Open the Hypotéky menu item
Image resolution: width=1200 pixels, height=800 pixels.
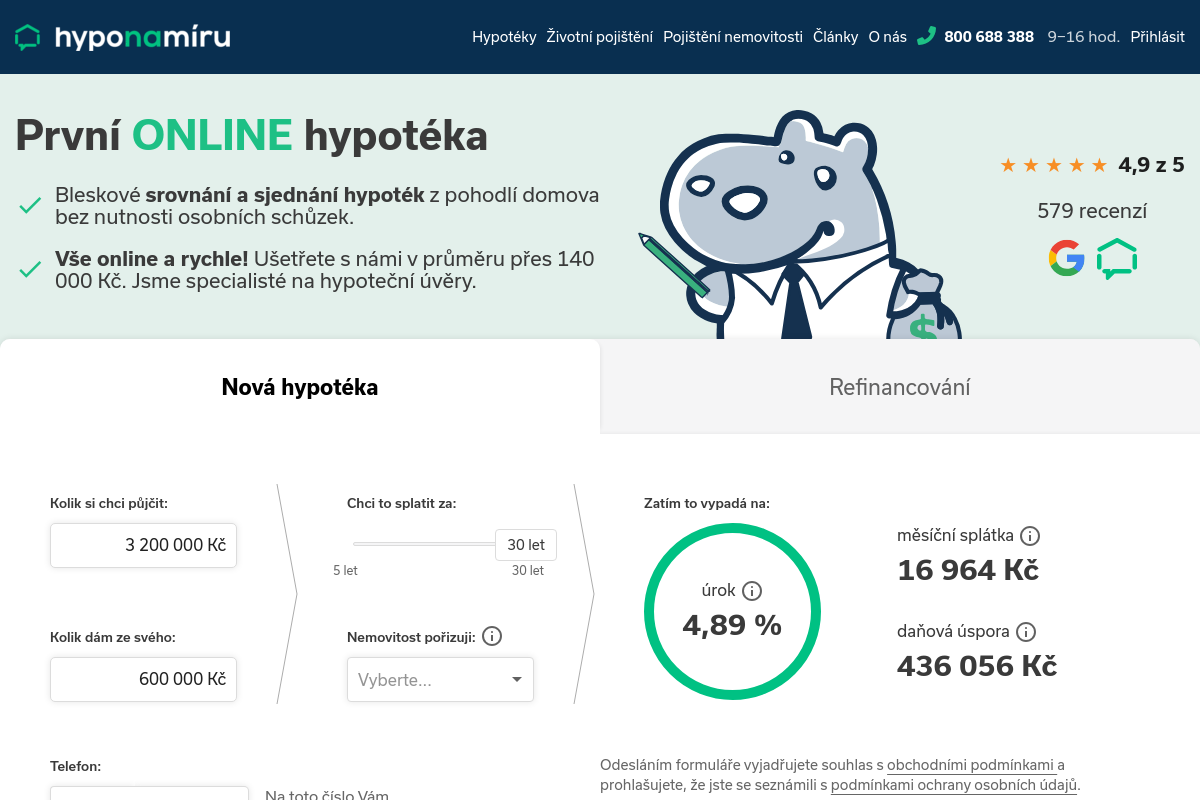point(504,37)
